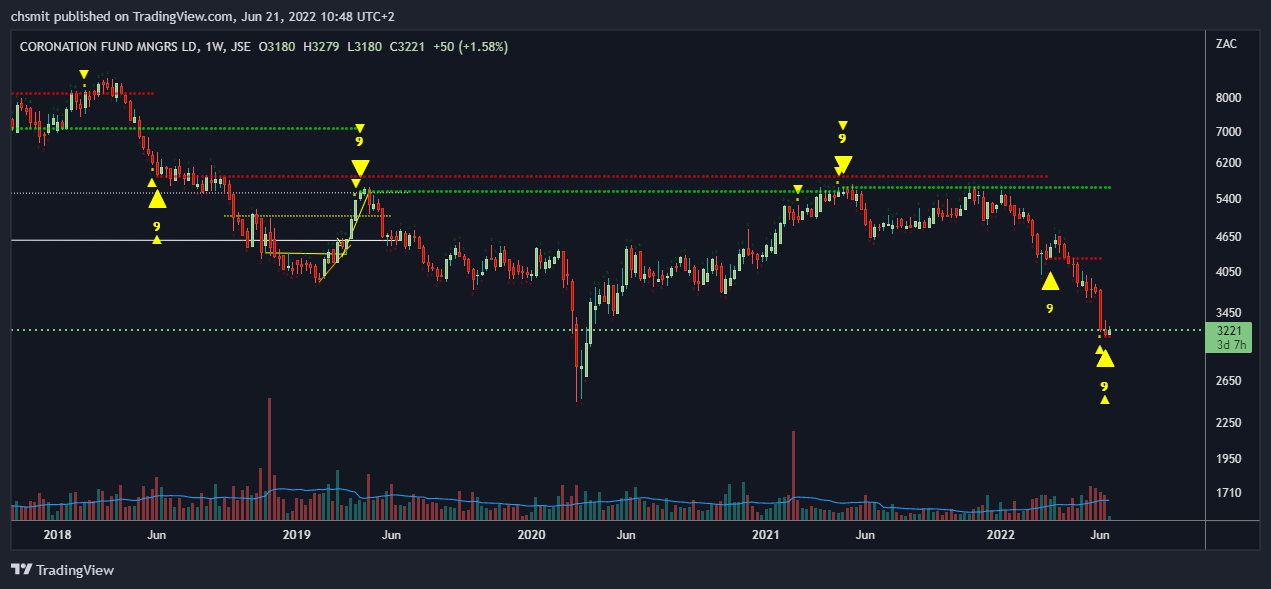Image resolution: width=1271 pixels, height=589 pixels.
Task: Click the TradingView logo at bottom left
Action: tap(62, 570)
